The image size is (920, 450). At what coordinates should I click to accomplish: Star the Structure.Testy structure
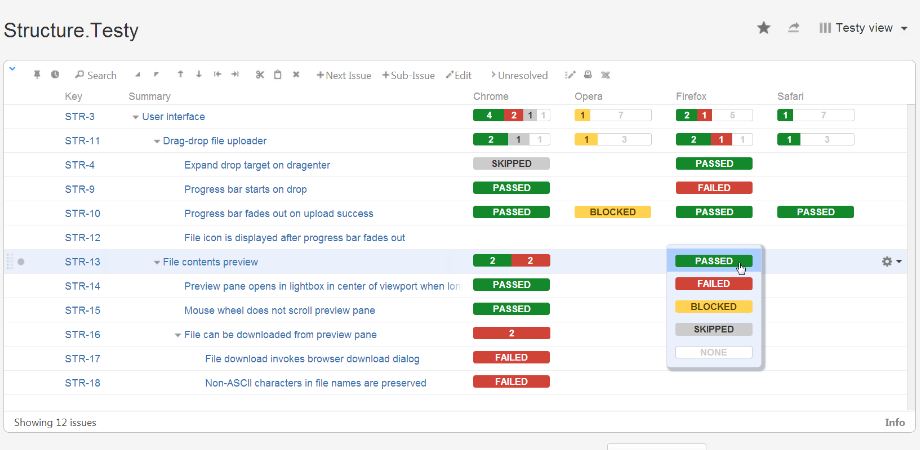763,28
